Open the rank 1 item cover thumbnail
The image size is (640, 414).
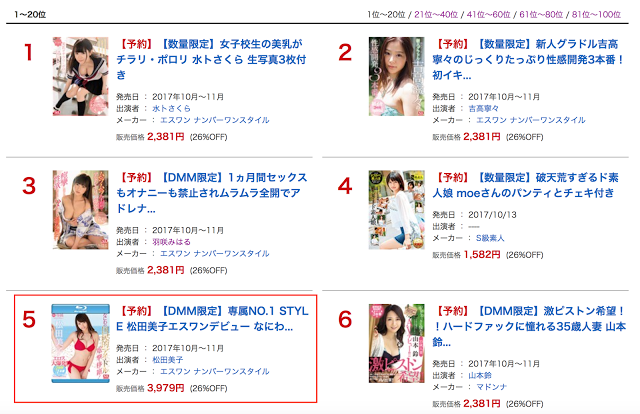point(80,76)
